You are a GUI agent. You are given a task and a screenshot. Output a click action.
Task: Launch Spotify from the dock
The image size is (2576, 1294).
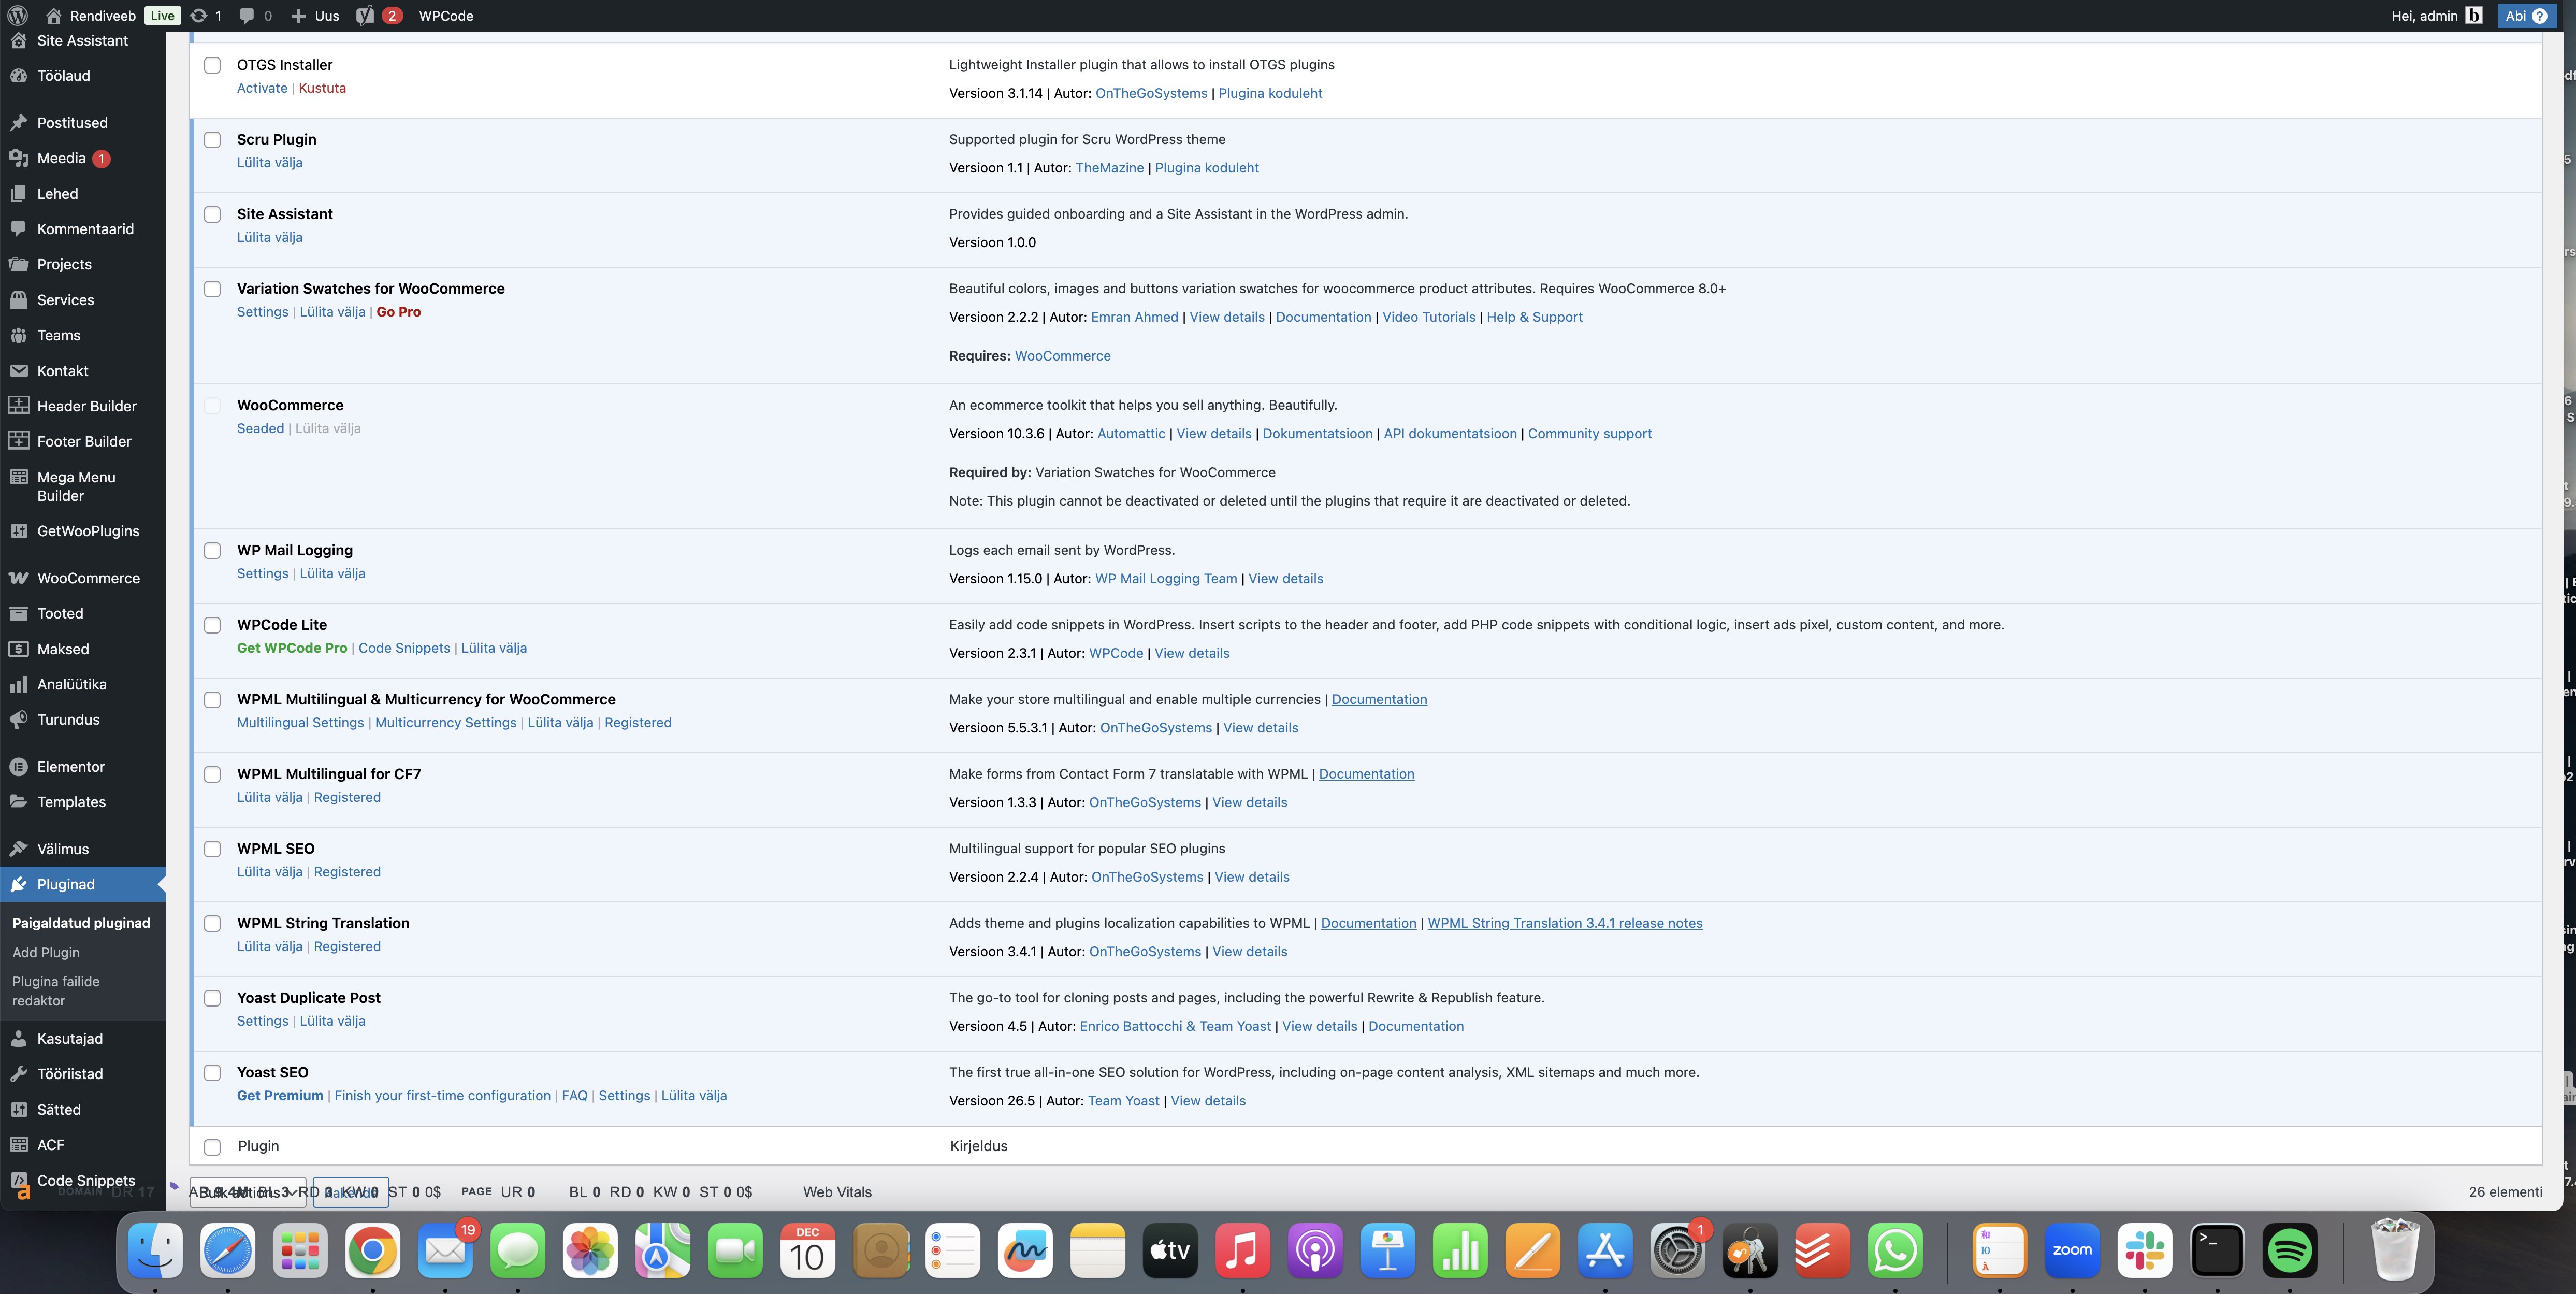point(2289,1250)
